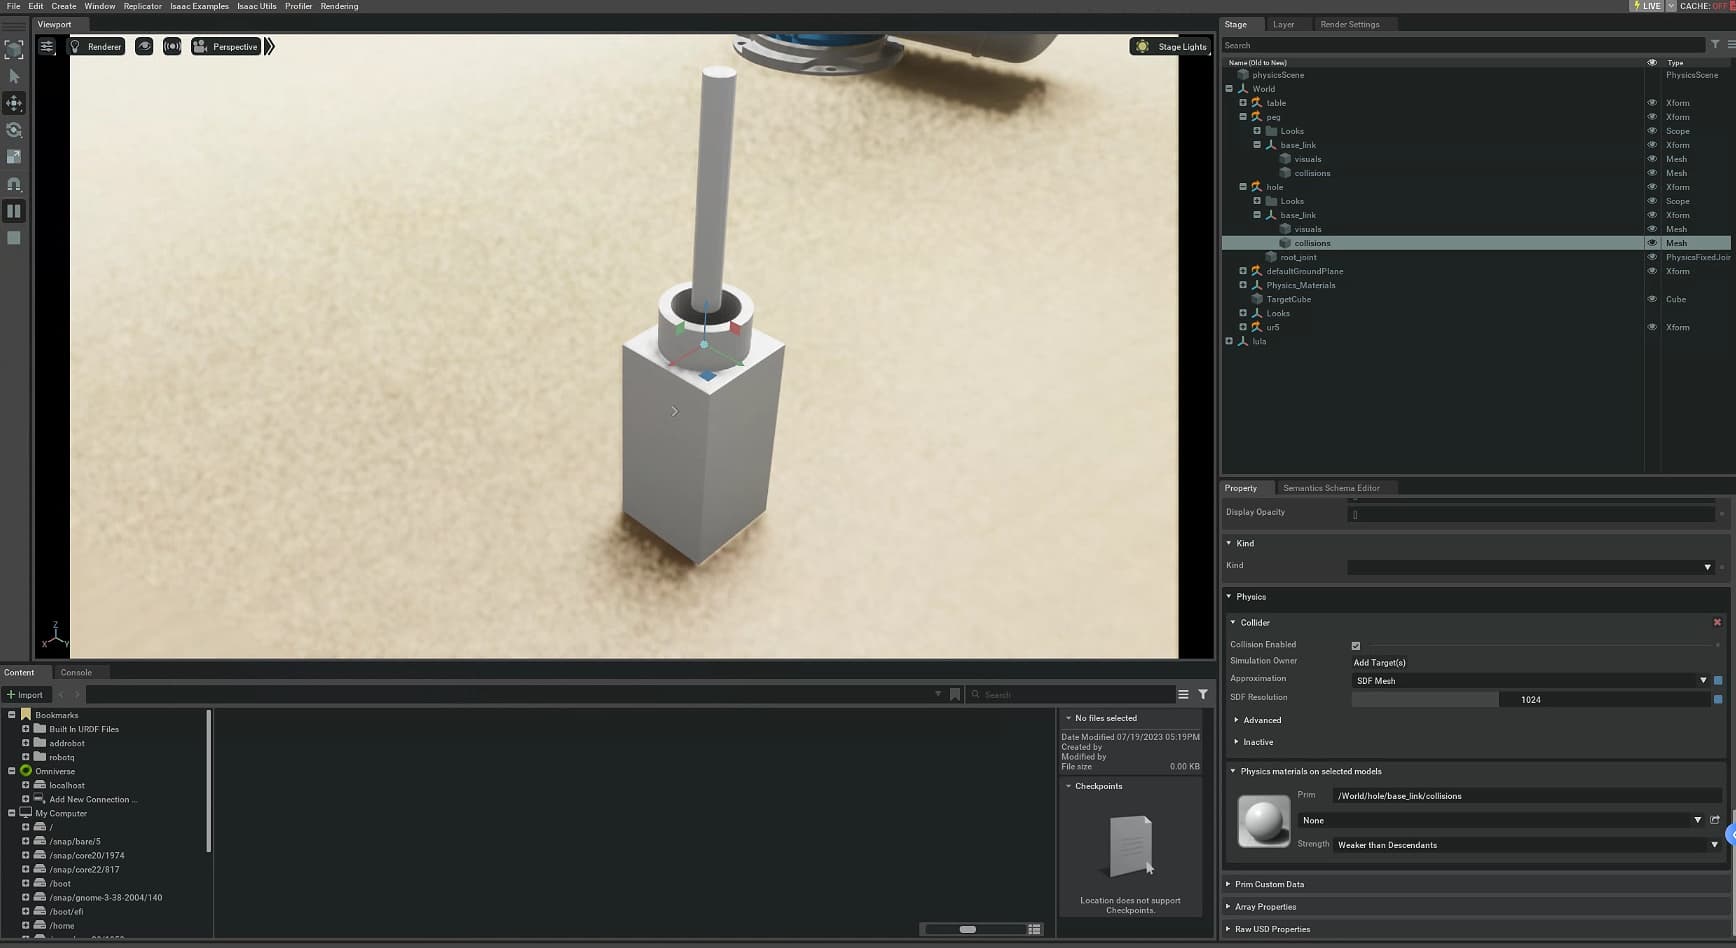Open the physics material None dropdown

[1500, 820]
